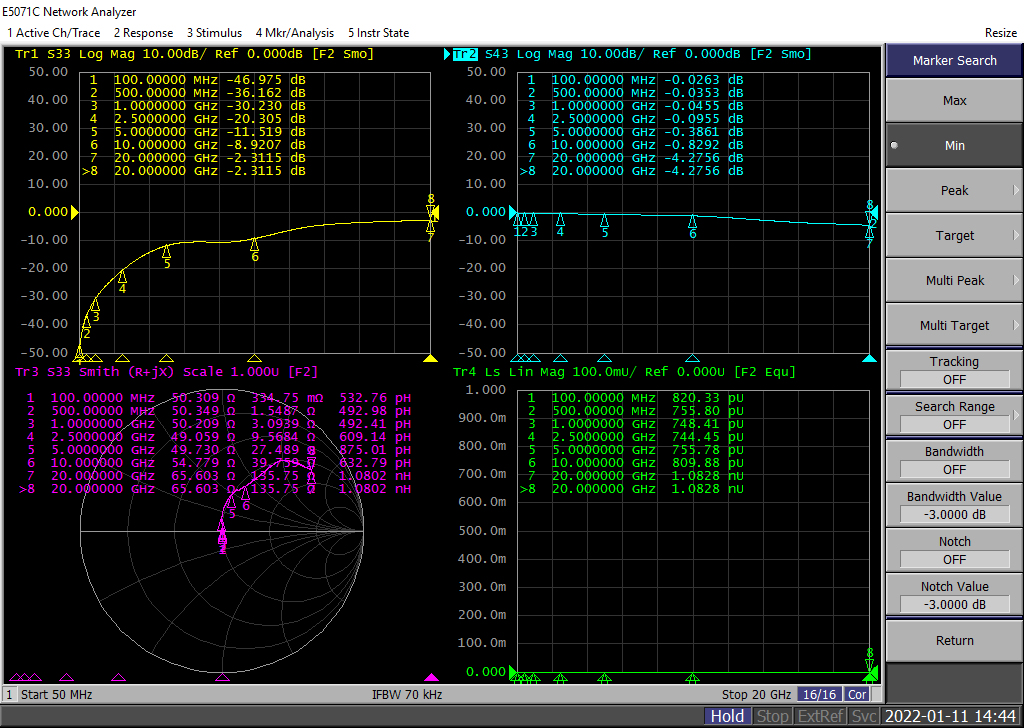This screenshot has height=728, width=1024.
Task: Click the Return softkey
Action: [x=954, y=641]
